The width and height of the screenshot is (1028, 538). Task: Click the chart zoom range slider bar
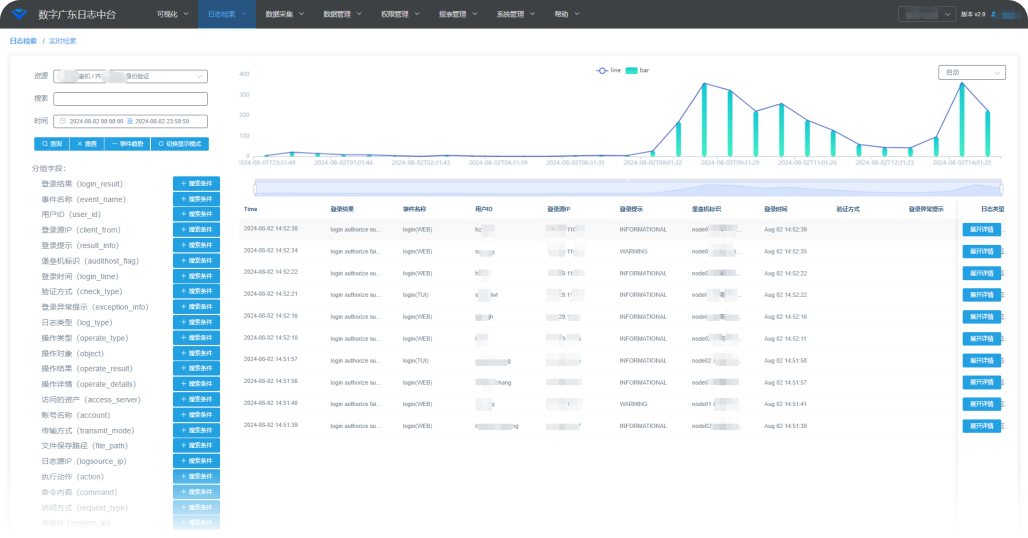[x=627, y=187]
